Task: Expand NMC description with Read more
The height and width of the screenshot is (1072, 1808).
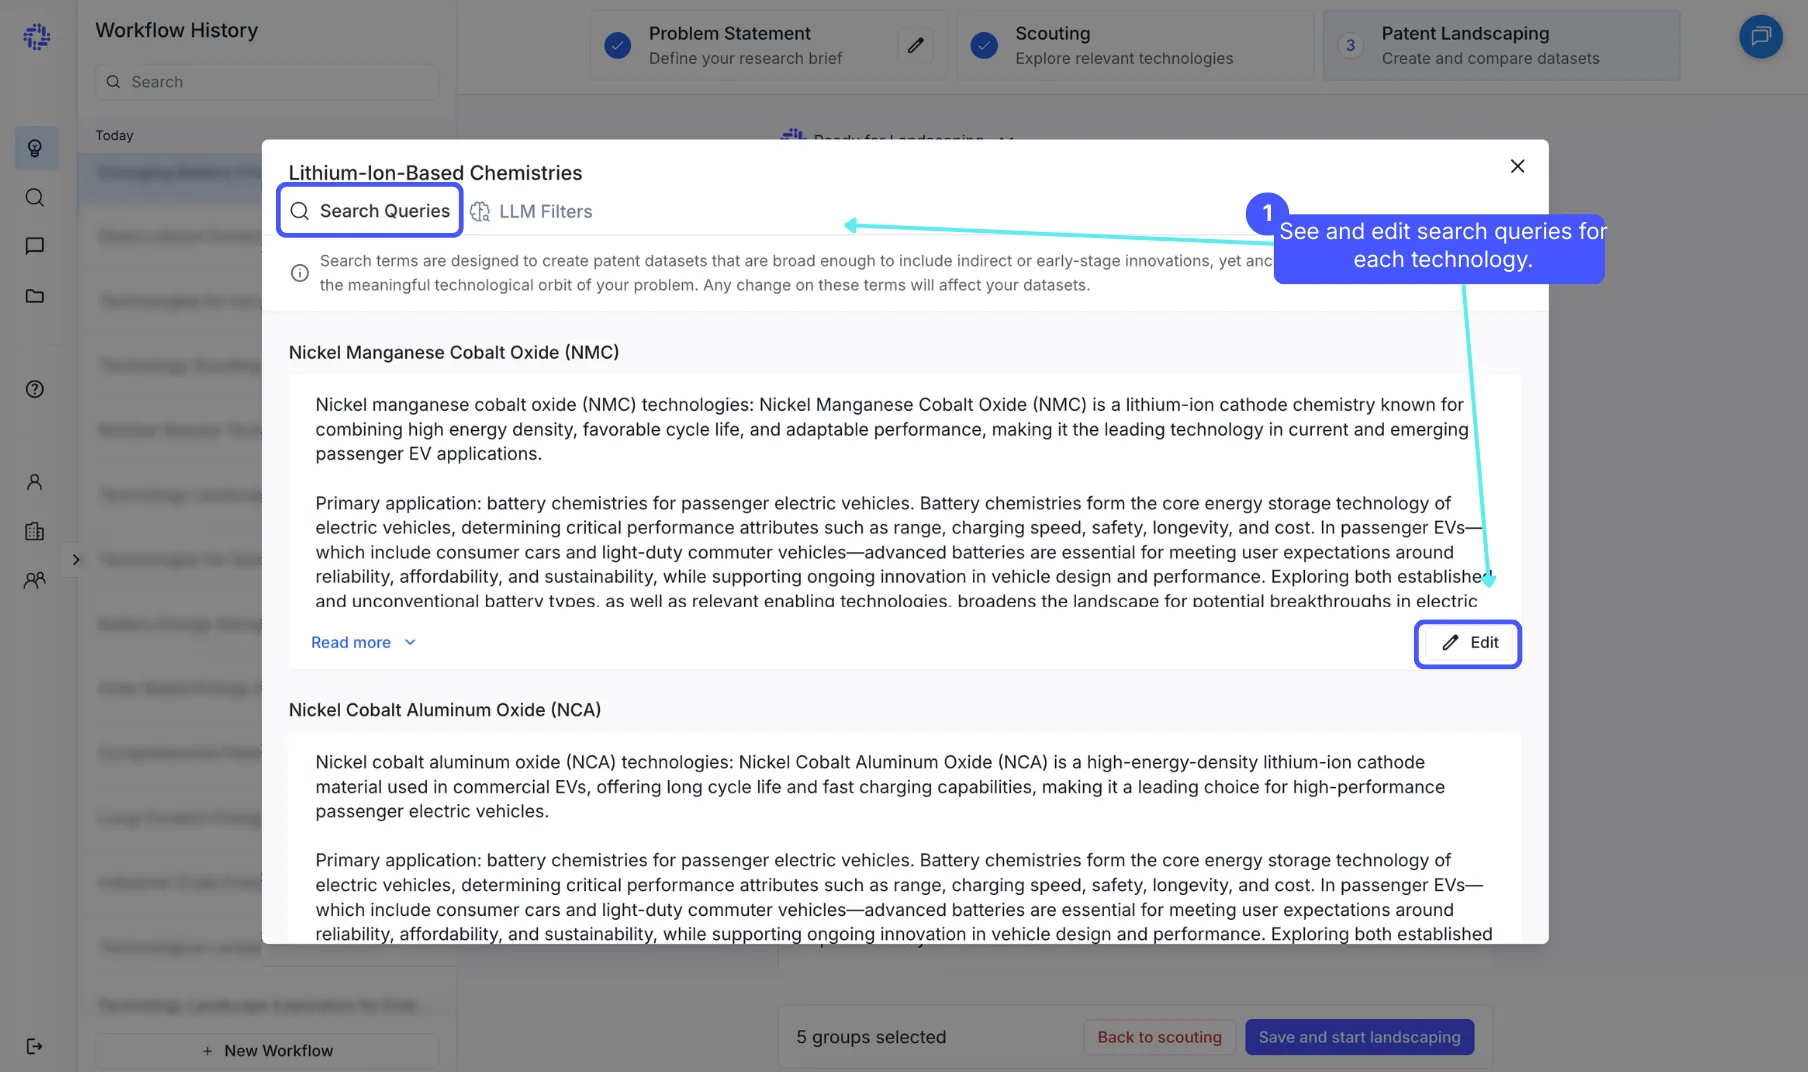Action: [x=363, y=642]
